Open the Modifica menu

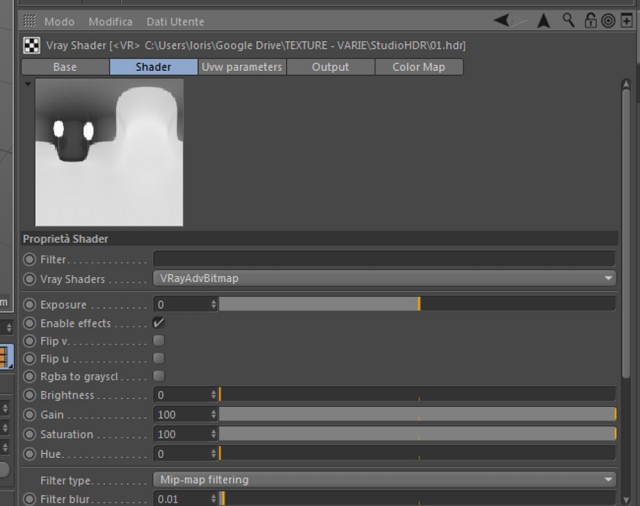point(110,22)
